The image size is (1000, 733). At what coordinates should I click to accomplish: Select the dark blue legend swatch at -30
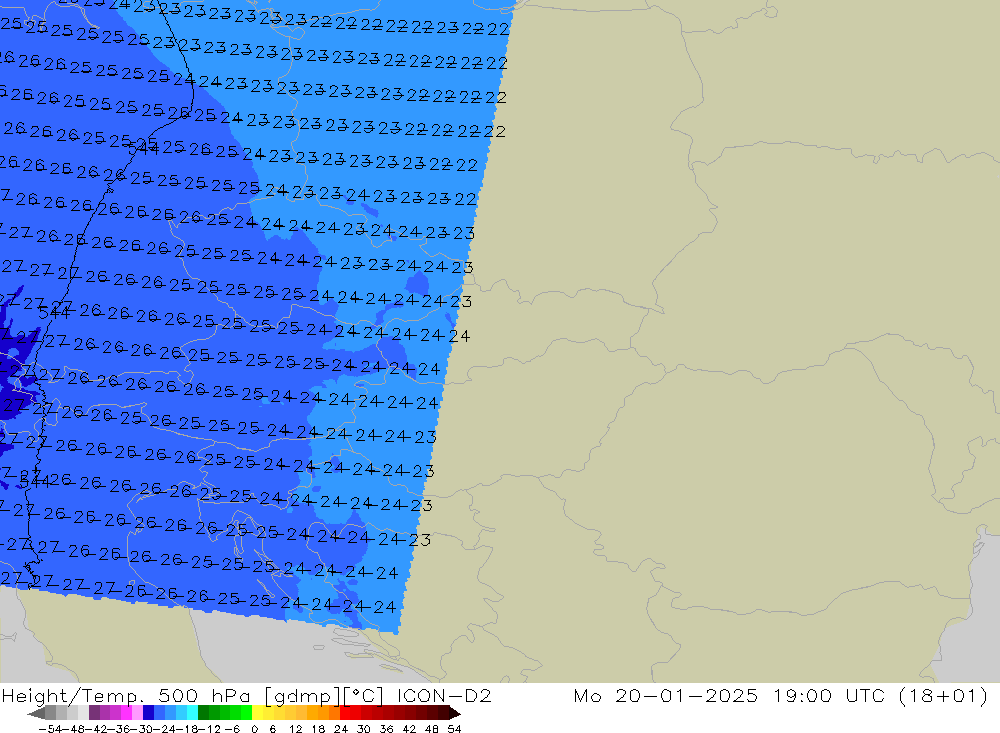point(149,713)
